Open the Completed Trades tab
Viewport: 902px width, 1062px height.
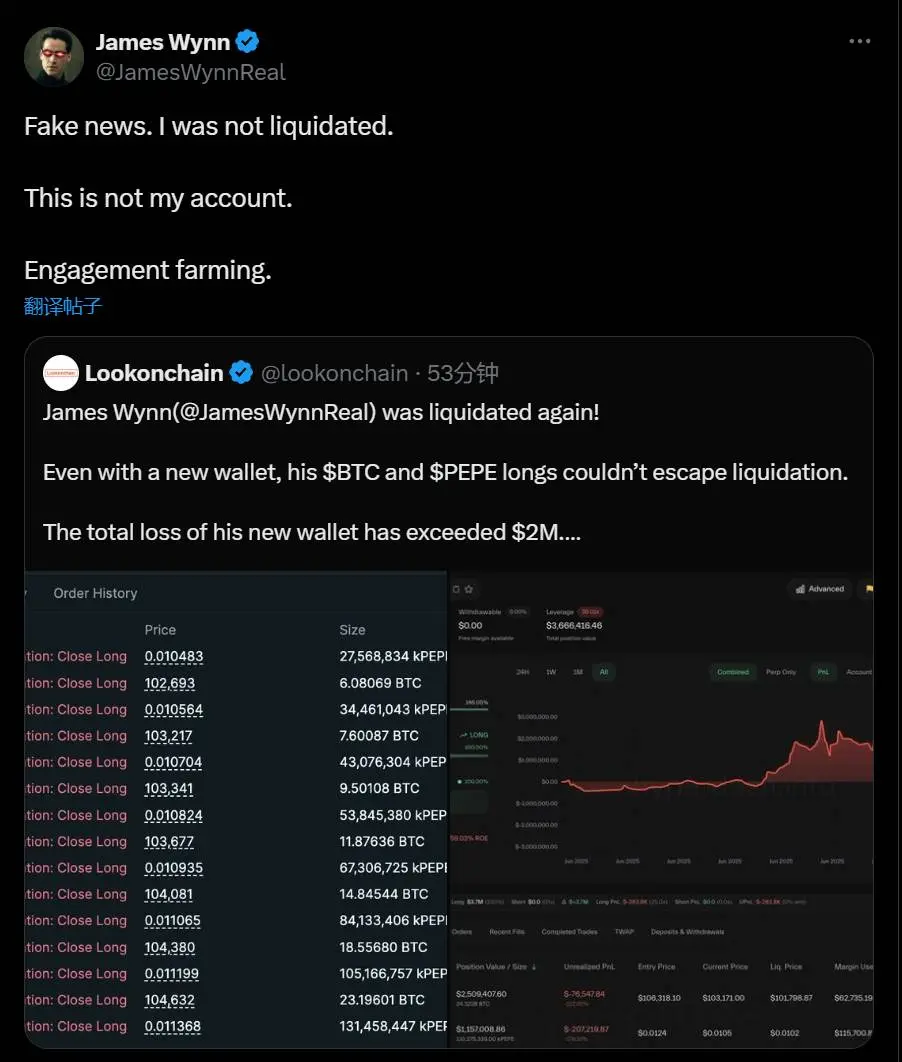572,932
